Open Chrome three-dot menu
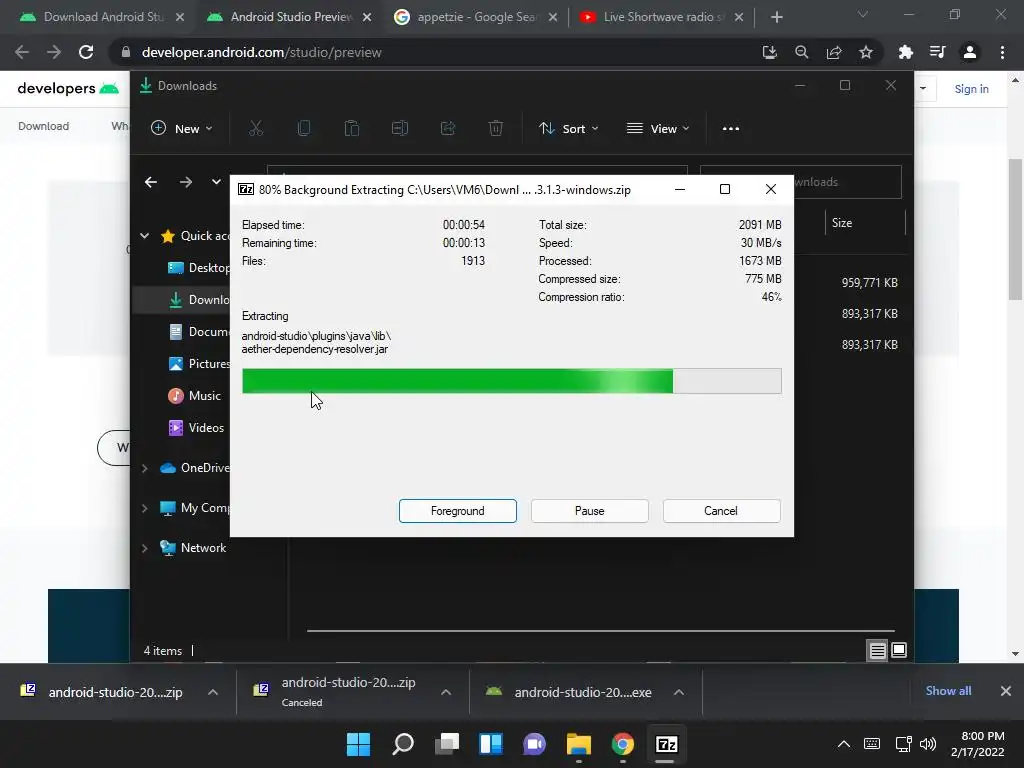The height and width of the screenshot is (768, 1024). click(1002, 52)
